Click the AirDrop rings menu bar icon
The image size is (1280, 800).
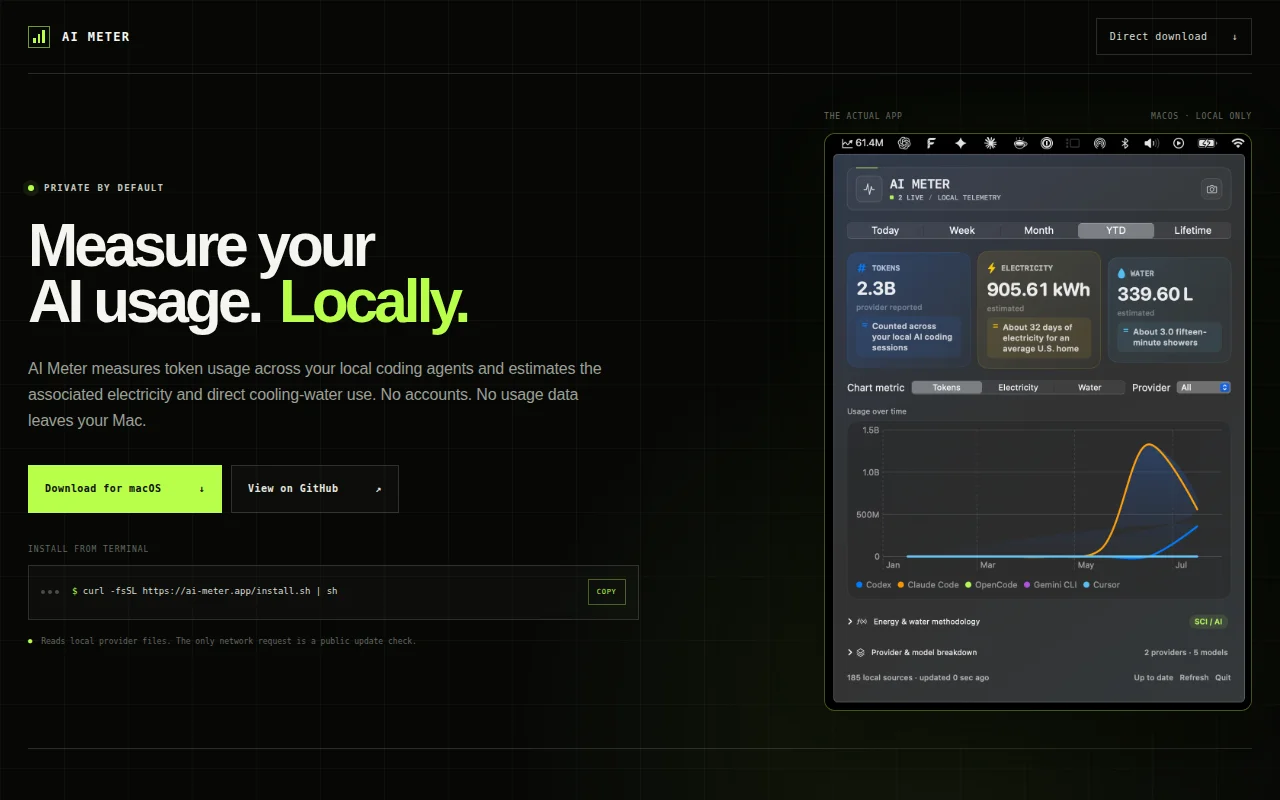click(1099, 143)
